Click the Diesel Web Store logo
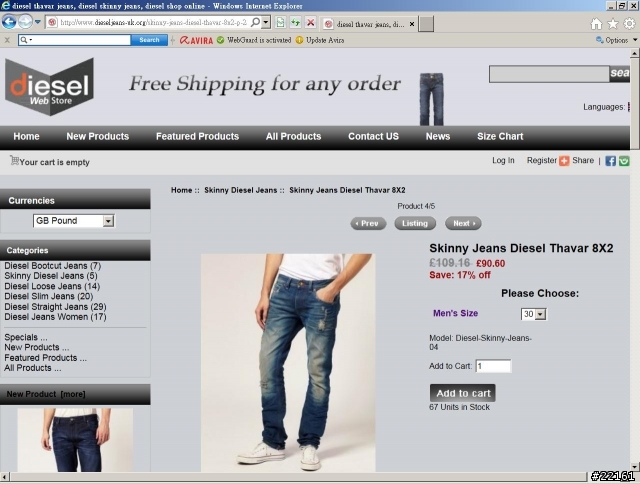 click(49, 87)
